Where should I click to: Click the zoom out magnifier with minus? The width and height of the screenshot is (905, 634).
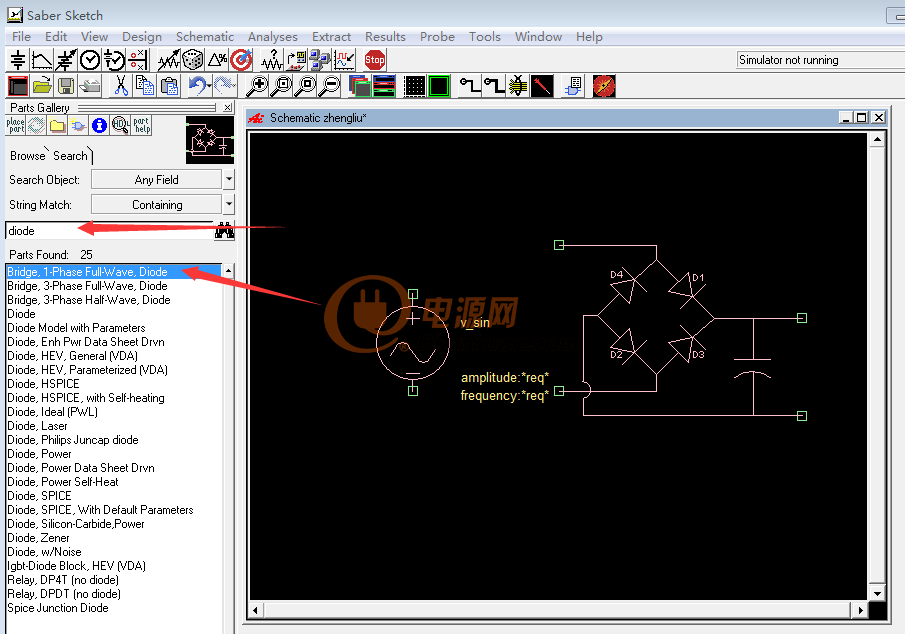pyautogui.click(x=331, y=86)
